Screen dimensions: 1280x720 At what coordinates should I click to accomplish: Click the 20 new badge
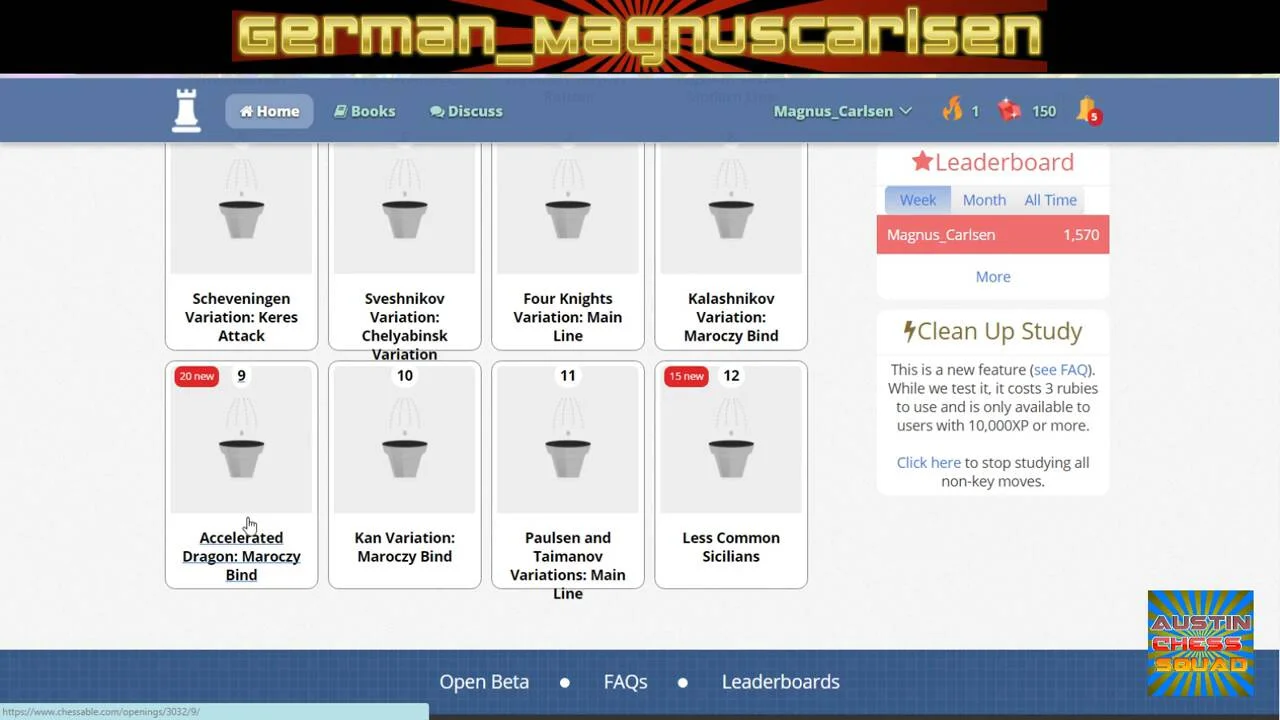[196, 376]
